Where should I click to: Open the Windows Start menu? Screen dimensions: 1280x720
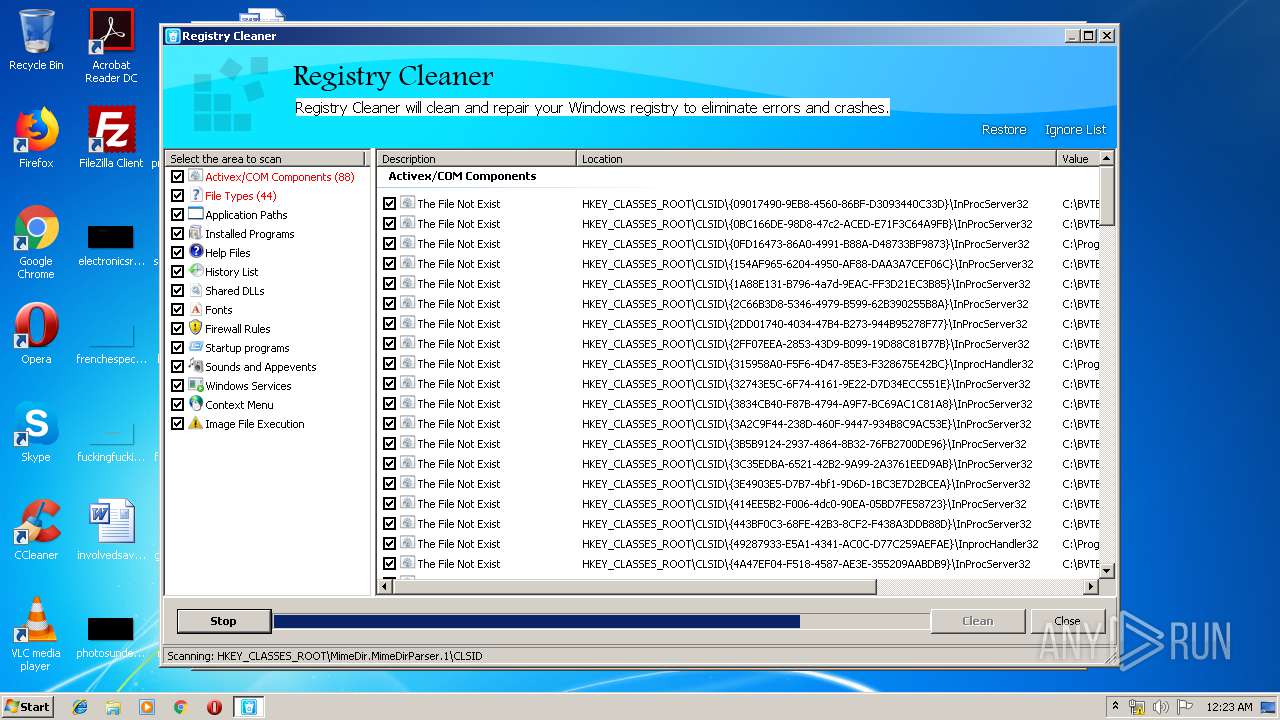click(x=27, y=707)
